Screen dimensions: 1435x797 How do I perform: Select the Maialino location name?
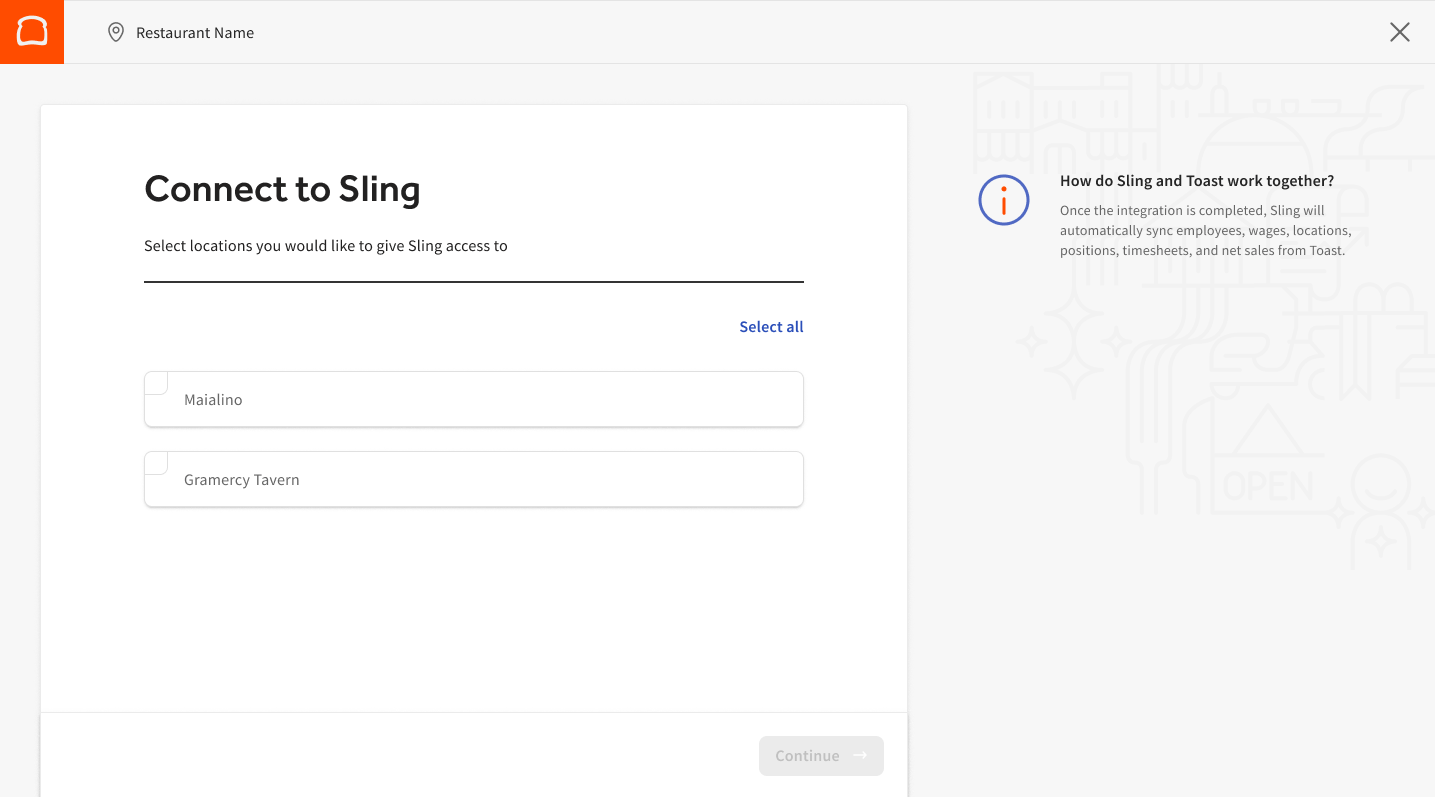[x=213, y=400]
